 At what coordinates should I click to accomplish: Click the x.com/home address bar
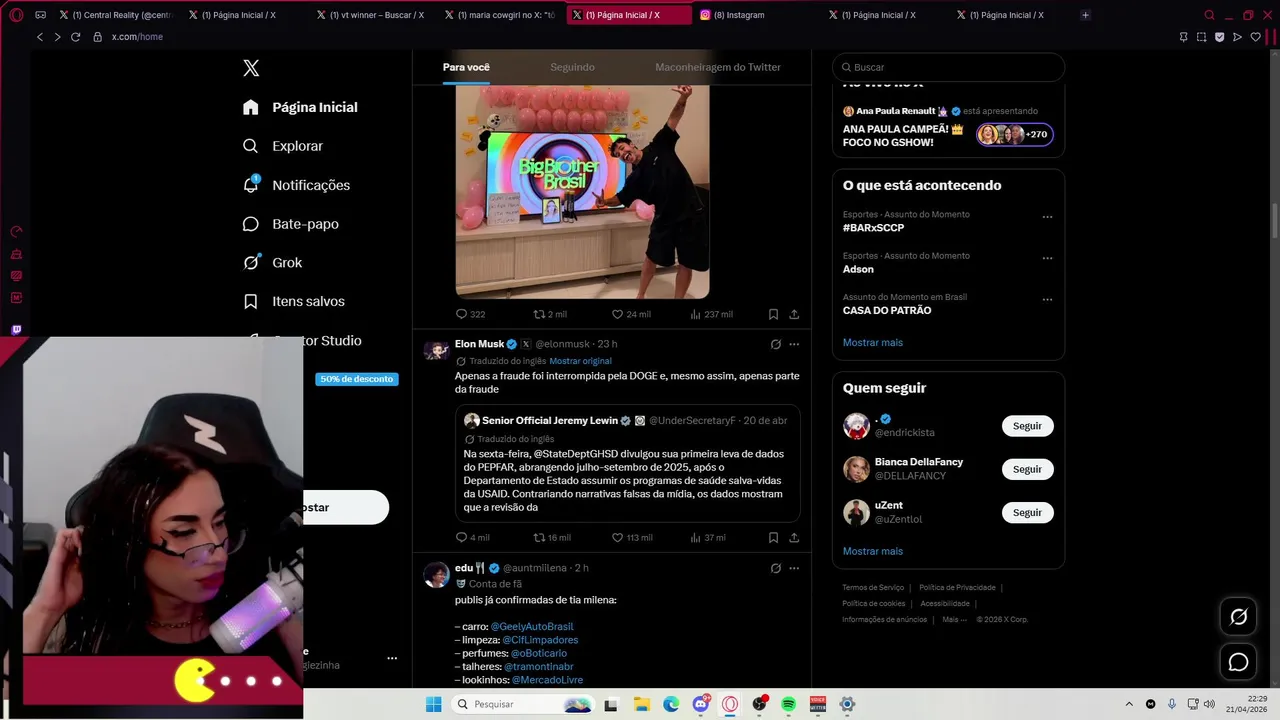pyautogui.click(x=137, y=37)
